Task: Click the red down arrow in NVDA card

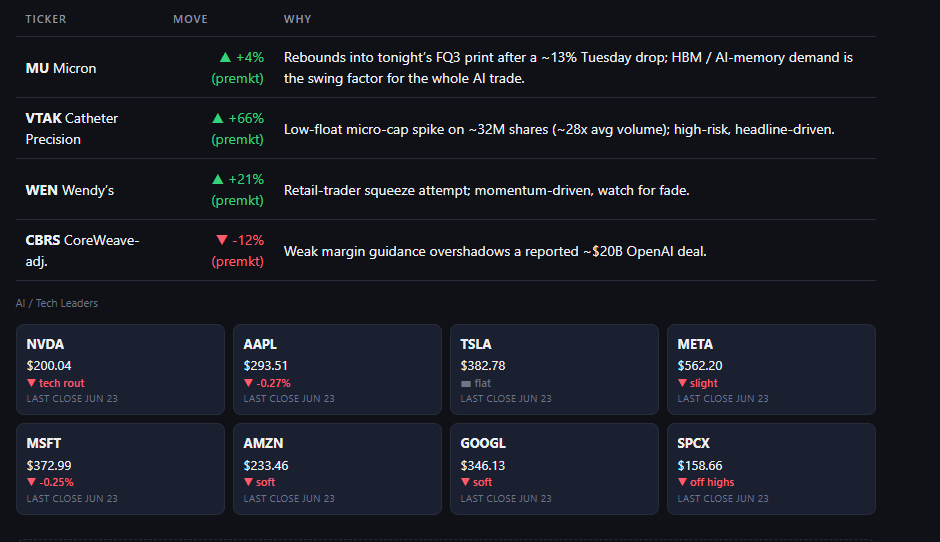Action: [31, 383]
